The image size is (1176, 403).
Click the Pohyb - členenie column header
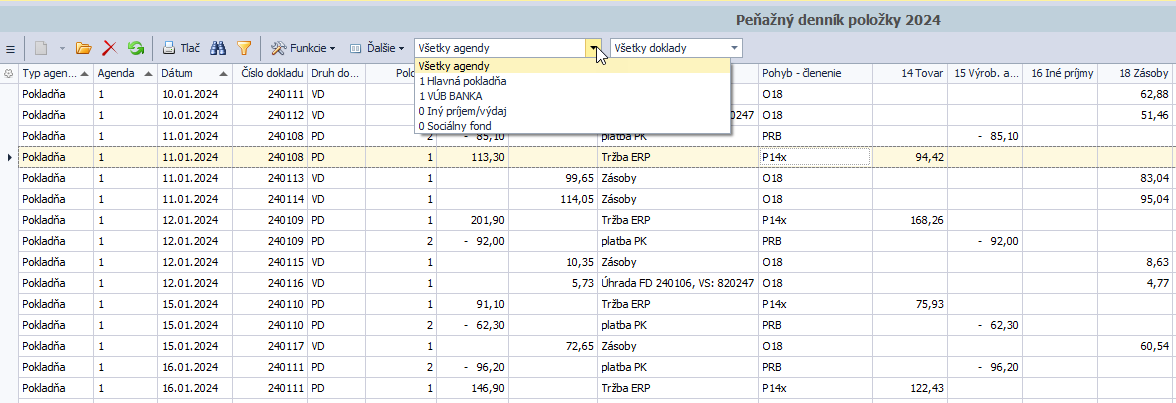801,73
